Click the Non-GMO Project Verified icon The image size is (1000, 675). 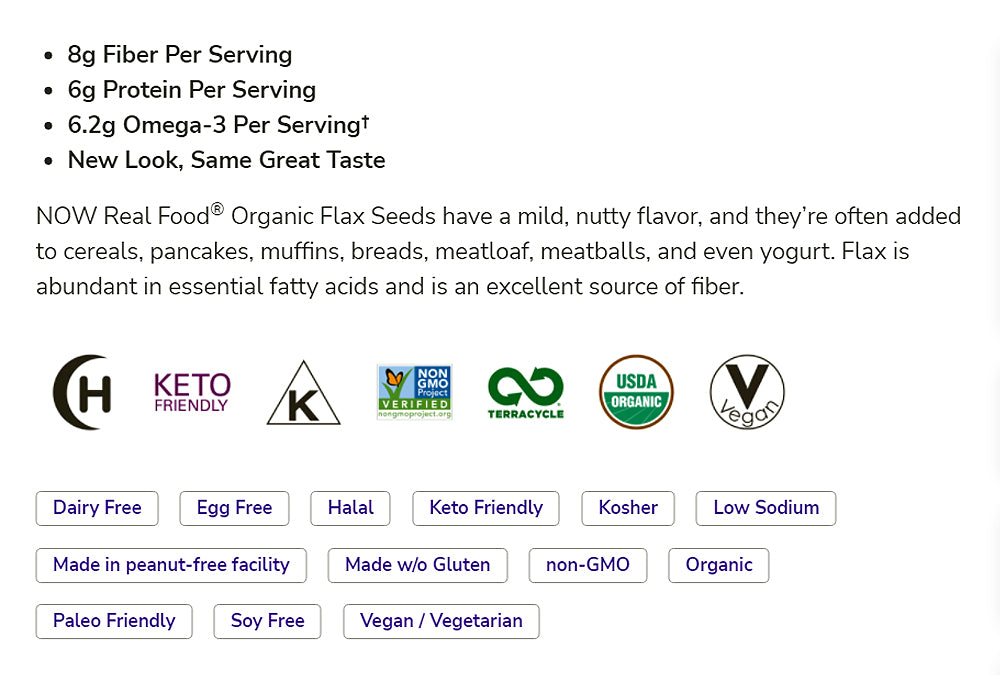(x=415, y=392)
